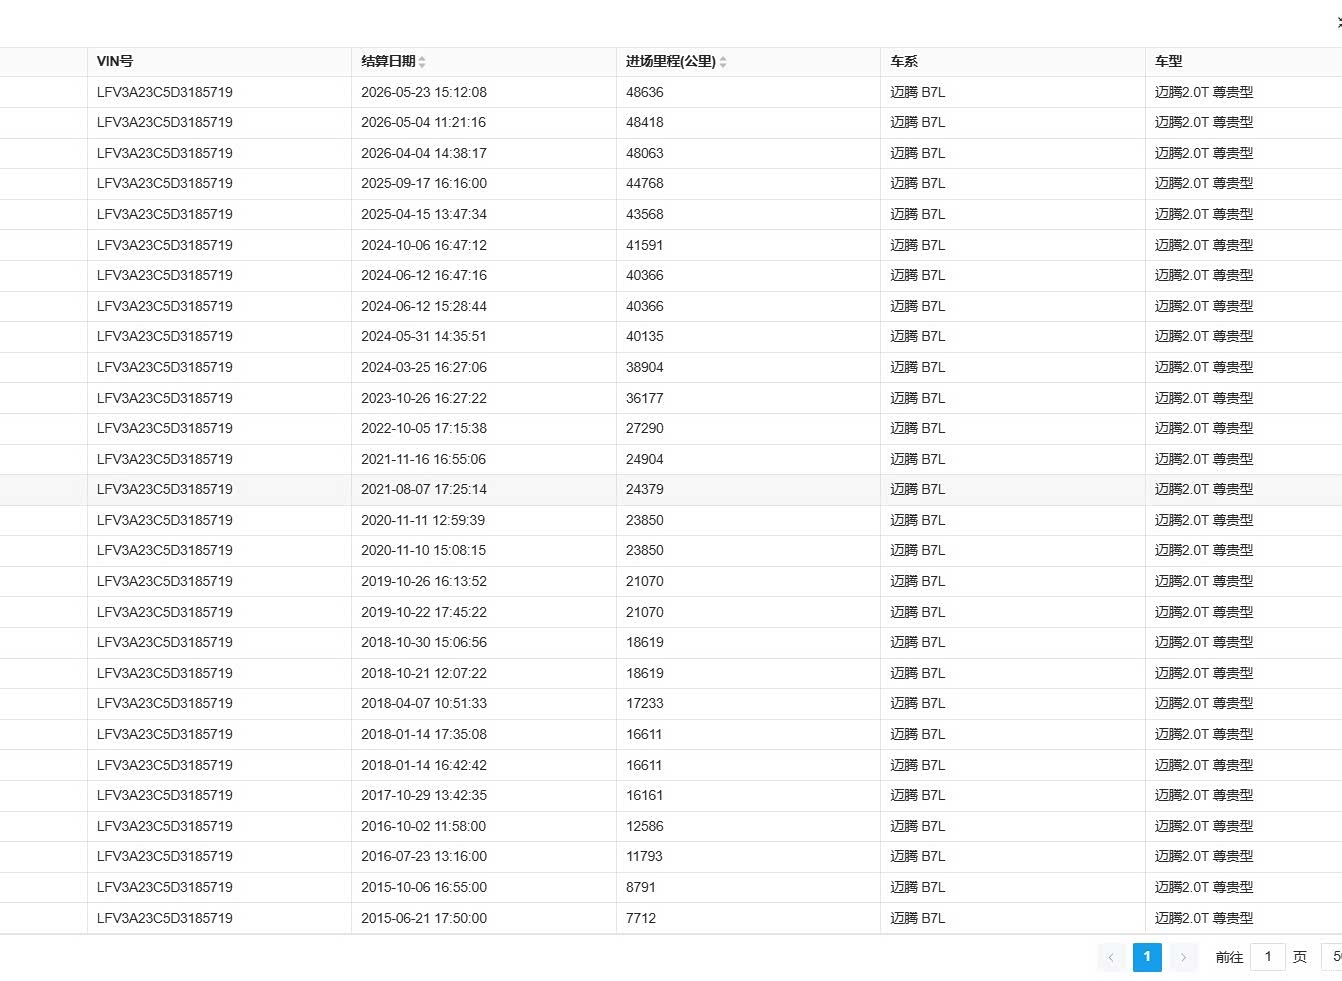Click the mileage value 16161
The height and width of the screenshot is (981, 1342).
(x=645, y=795)
